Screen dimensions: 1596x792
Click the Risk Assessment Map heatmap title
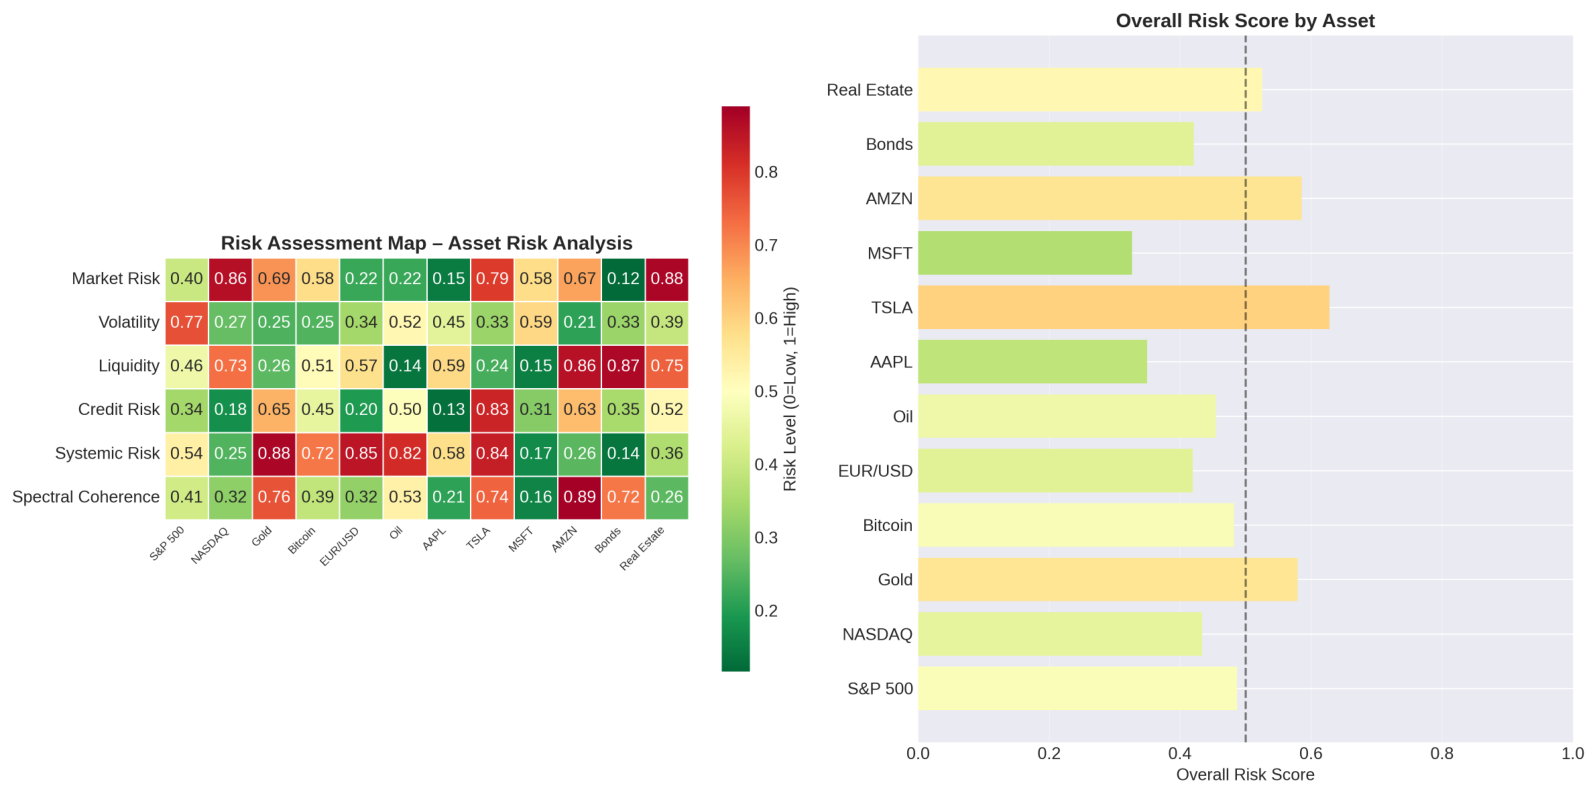coord(427,243)
